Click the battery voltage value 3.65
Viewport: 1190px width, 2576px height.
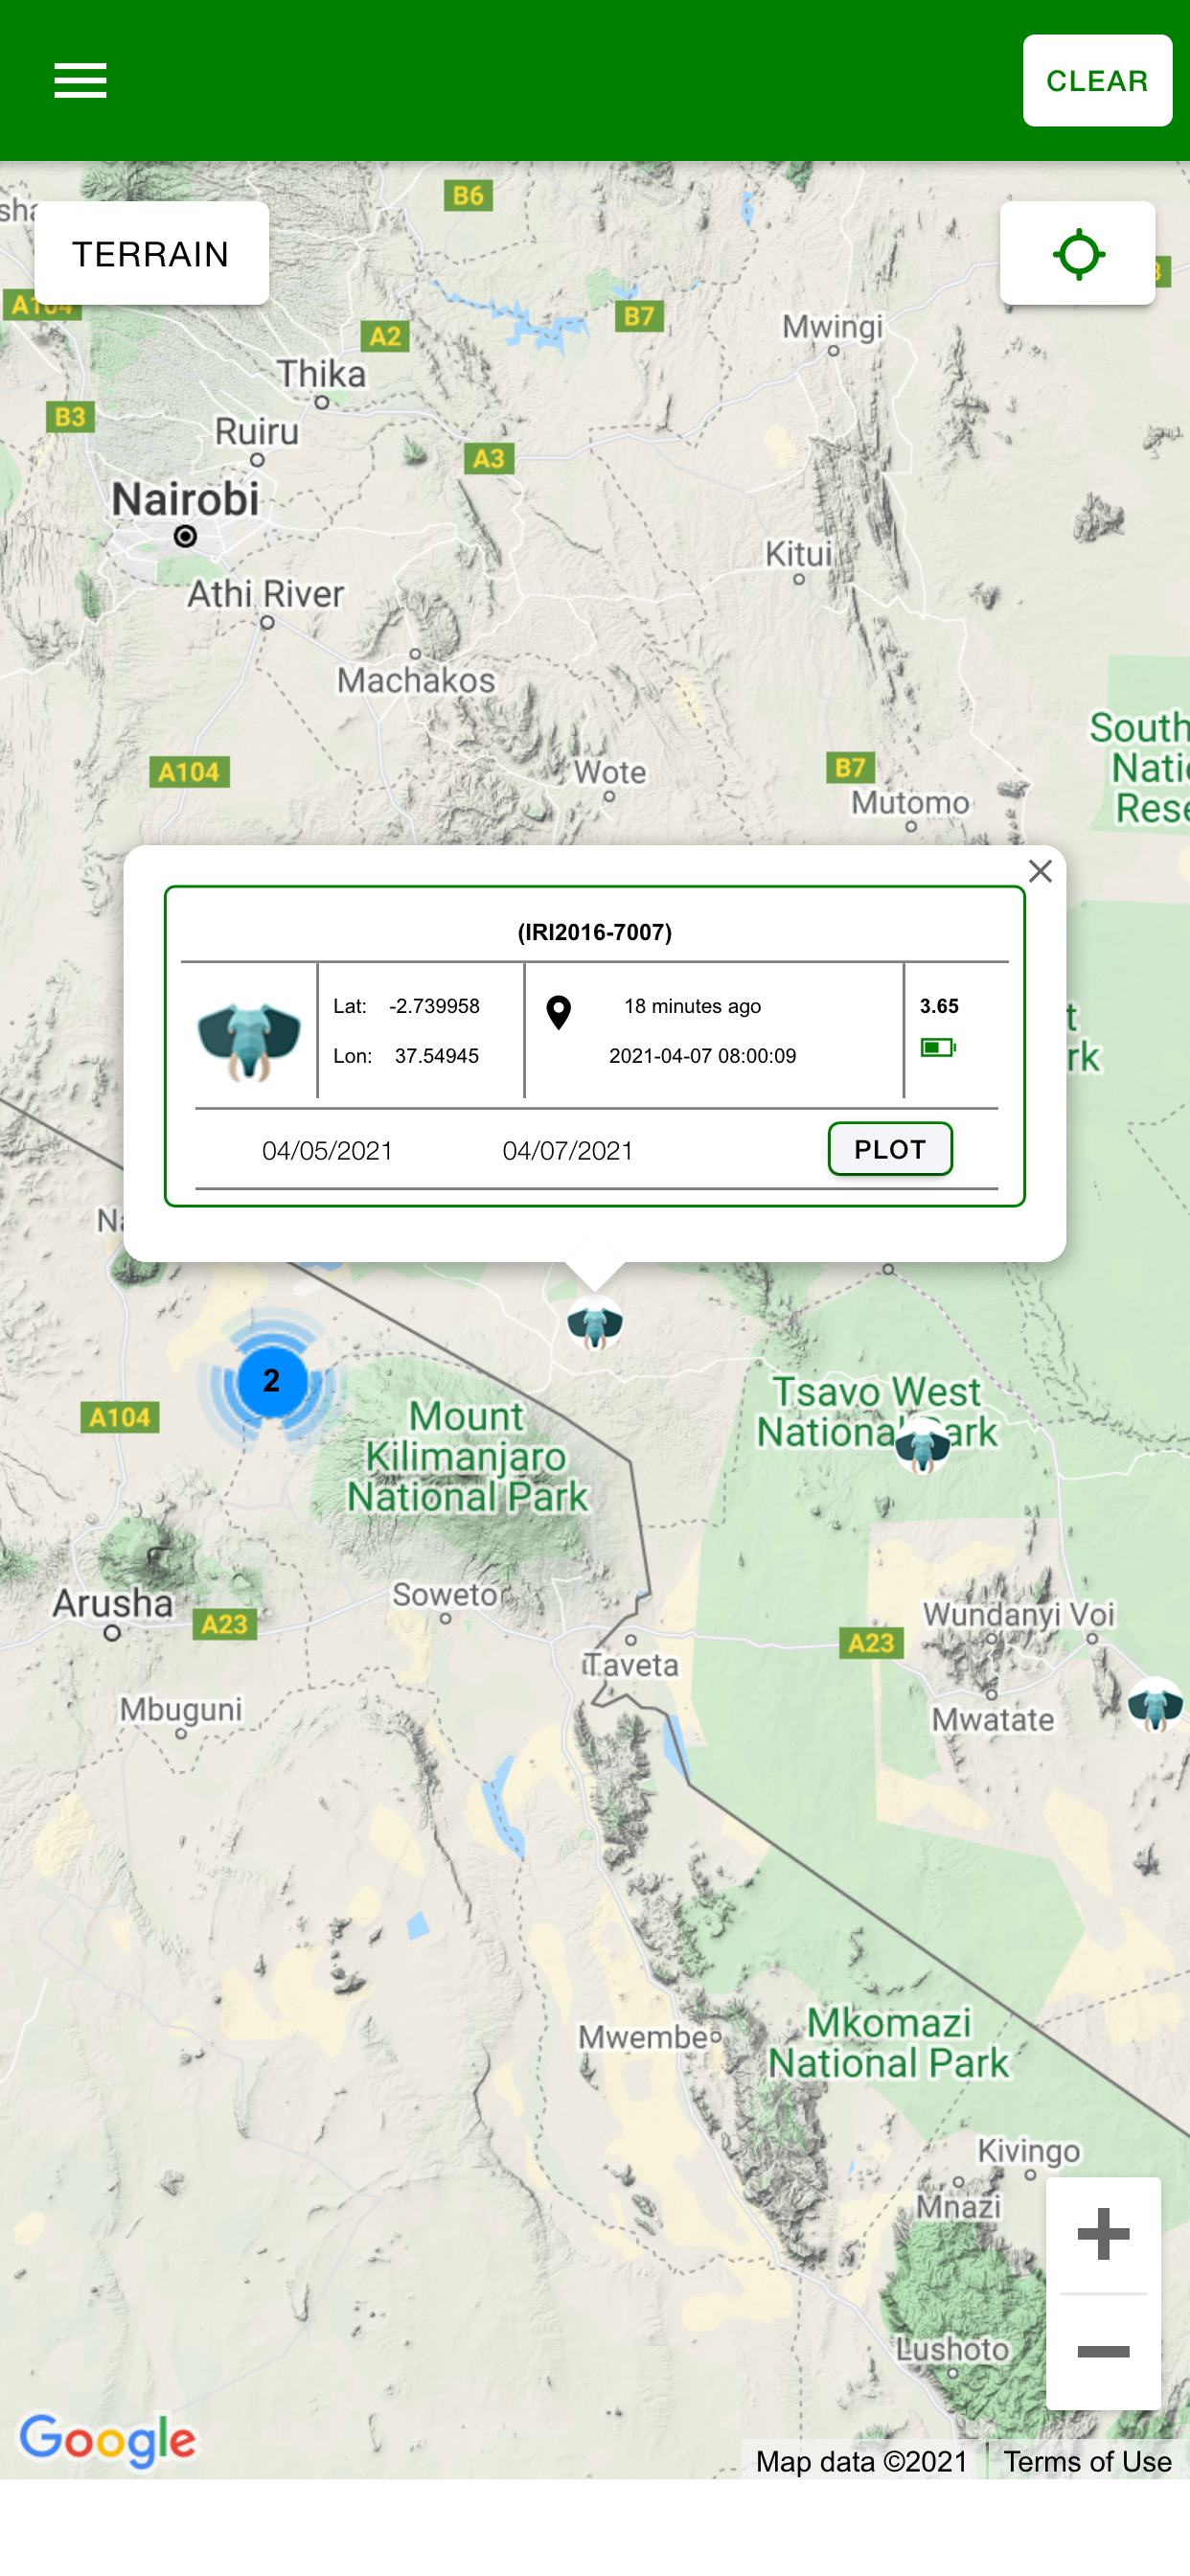pos(939,1006)
